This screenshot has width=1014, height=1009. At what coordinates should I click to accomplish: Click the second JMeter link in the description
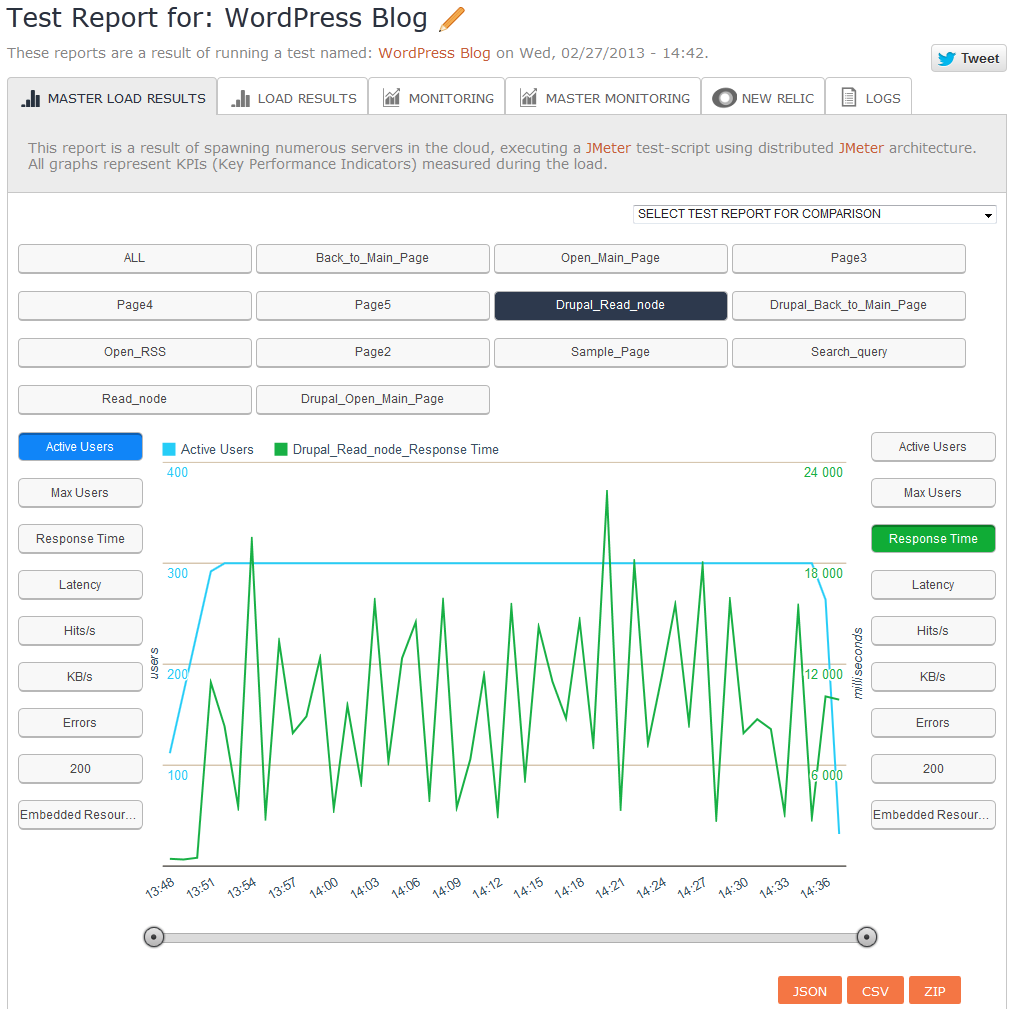coord(861,148)
